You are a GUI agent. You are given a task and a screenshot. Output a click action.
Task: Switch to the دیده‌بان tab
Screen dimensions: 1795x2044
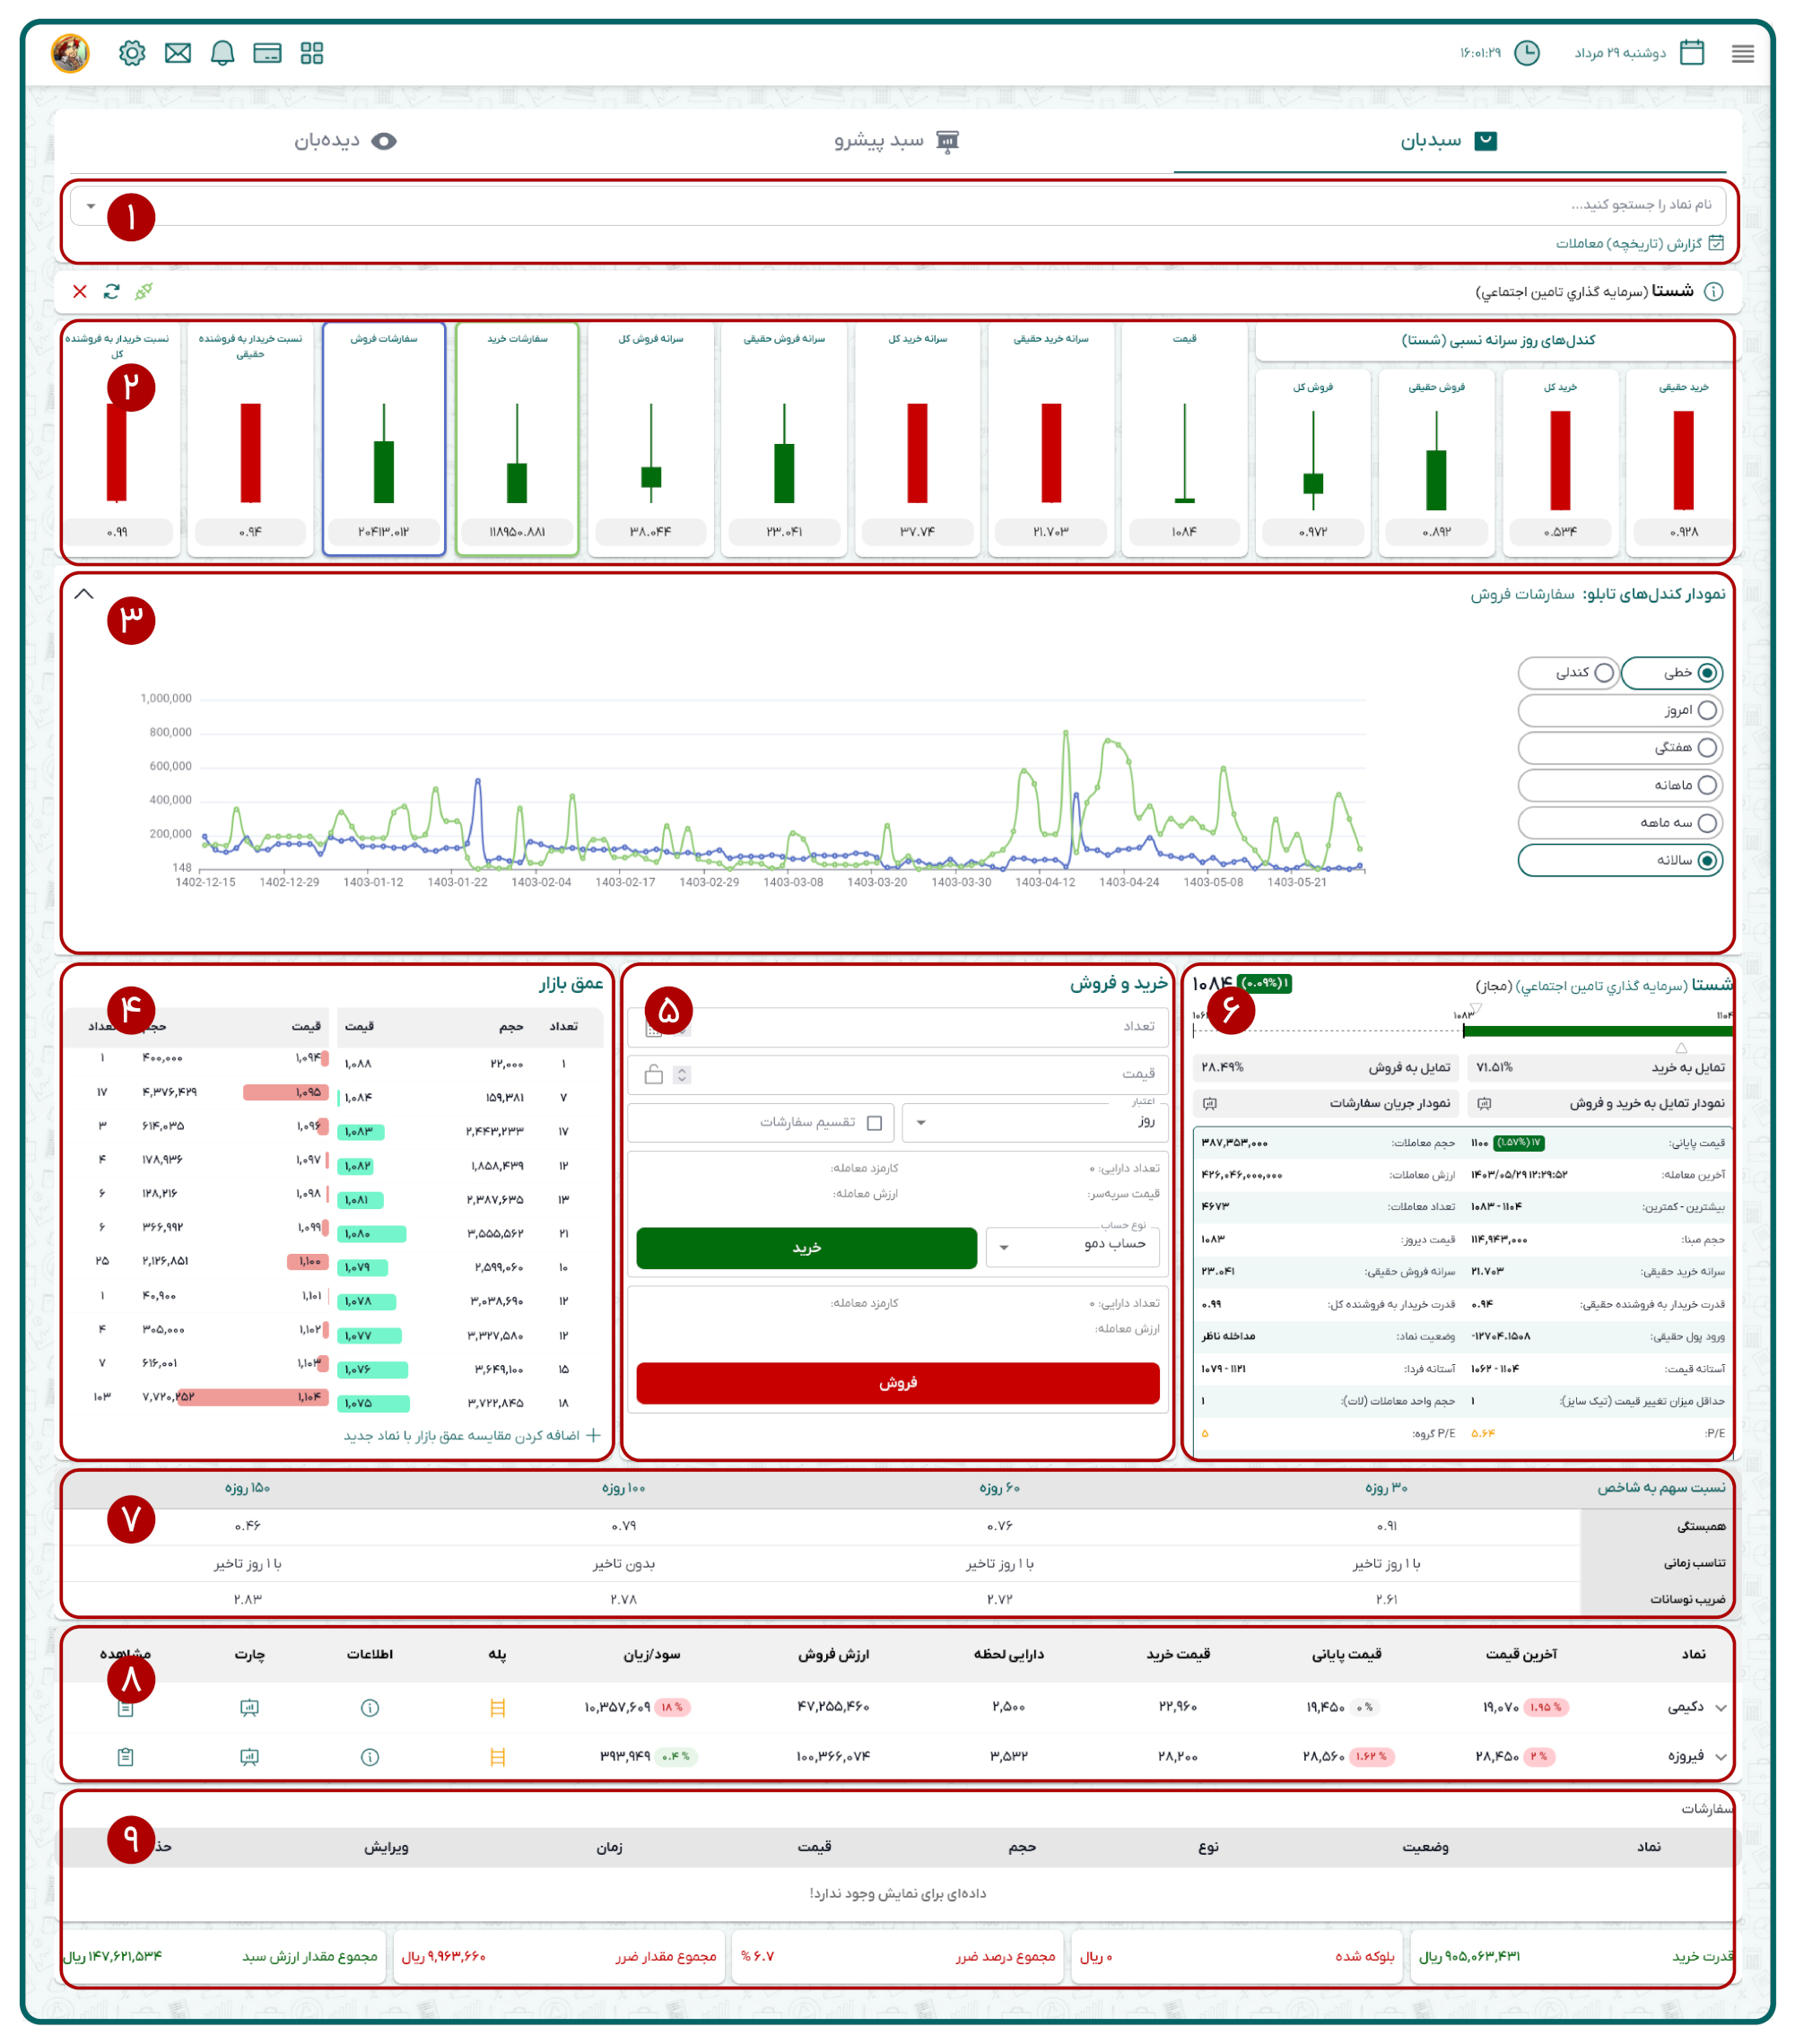[x=345, y=141]
